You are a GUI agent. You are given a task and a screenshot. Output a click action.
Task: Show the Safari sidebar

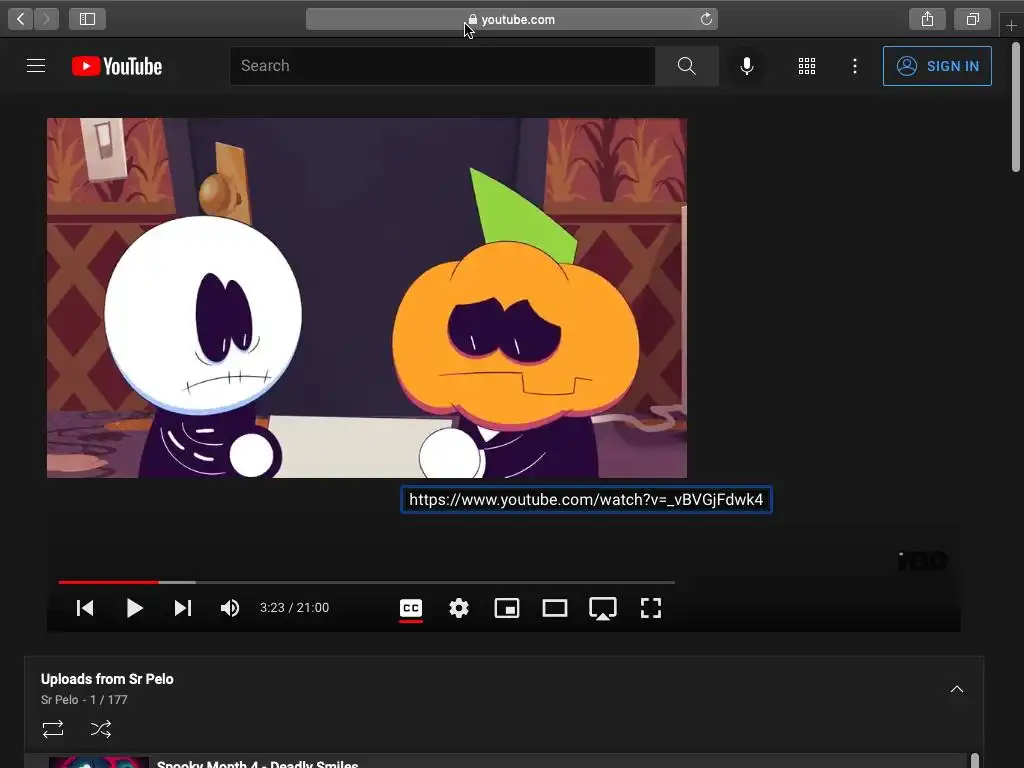point(88,19)
